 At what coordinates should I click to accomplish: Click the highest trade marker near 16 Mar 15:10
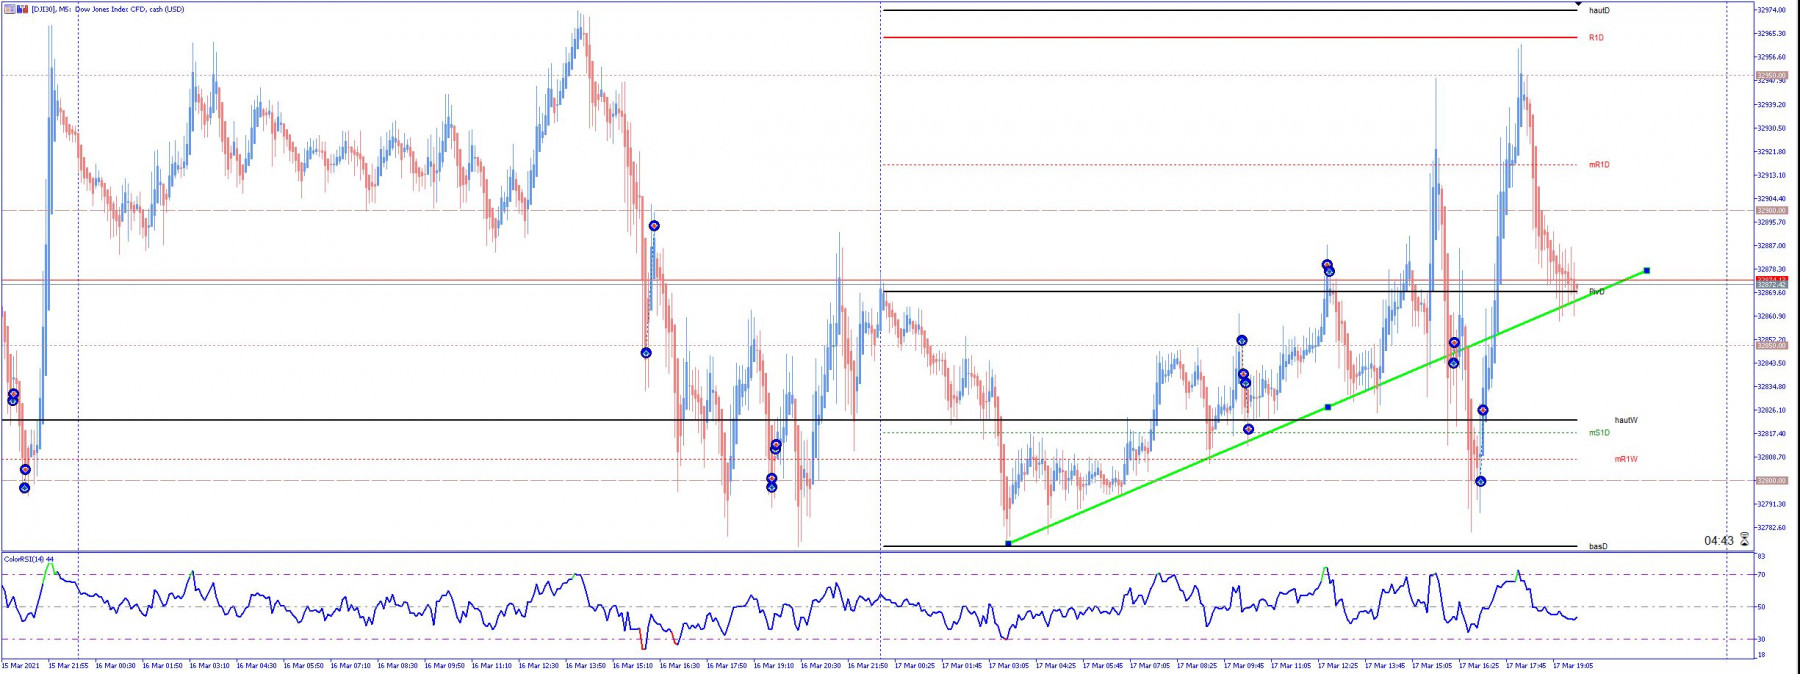(x=654, y=226)
